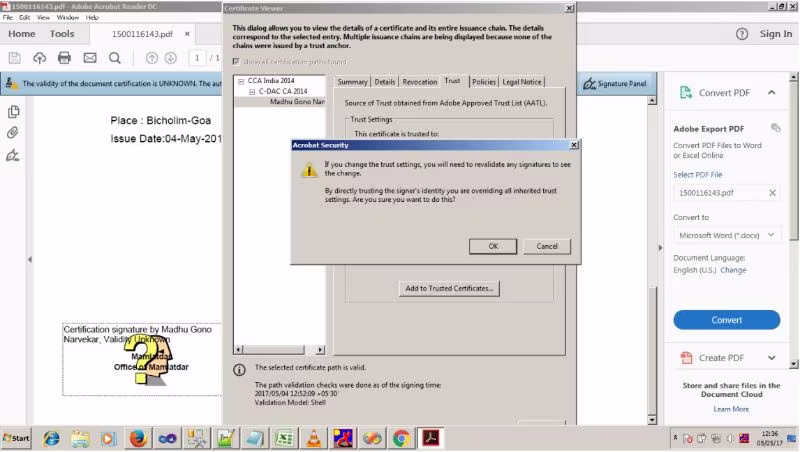Click the Adobe Acrobat taskbar icon
800x452 pixels.
coord(431,438)
